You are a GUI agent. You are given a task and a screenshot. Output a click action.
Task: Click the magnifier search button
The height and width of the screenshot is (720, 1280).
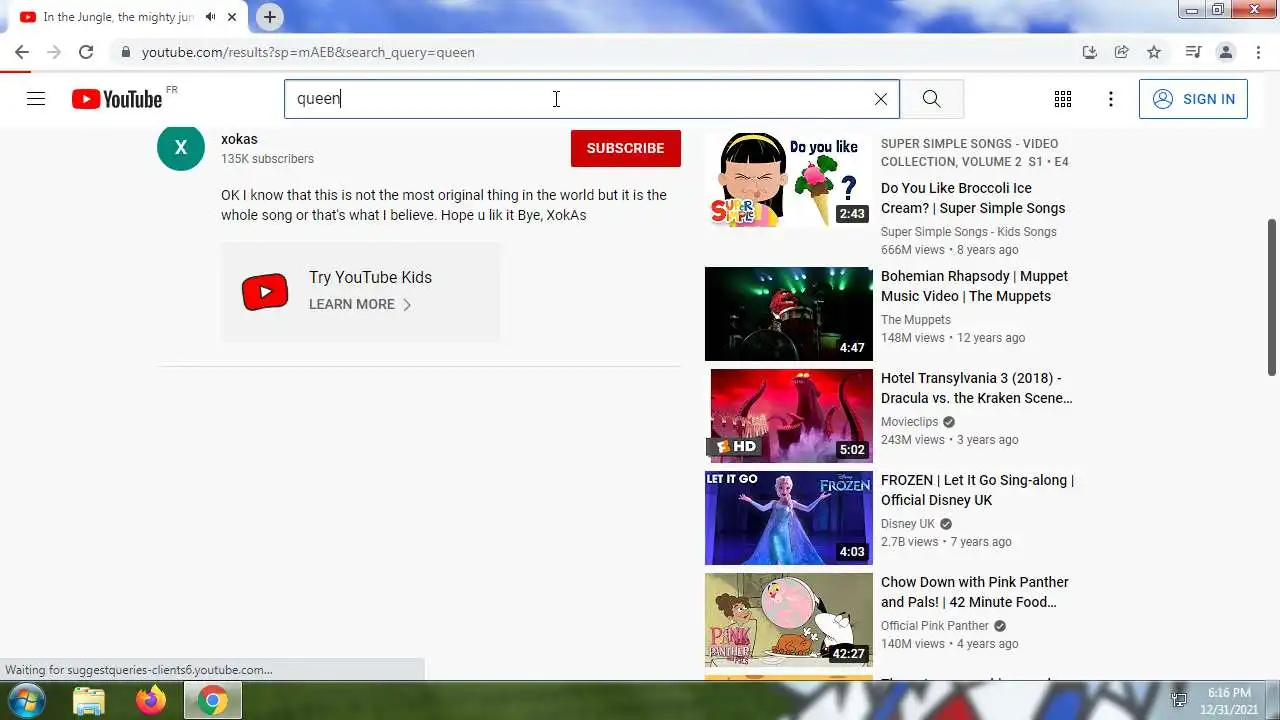[x=931, y=99]
